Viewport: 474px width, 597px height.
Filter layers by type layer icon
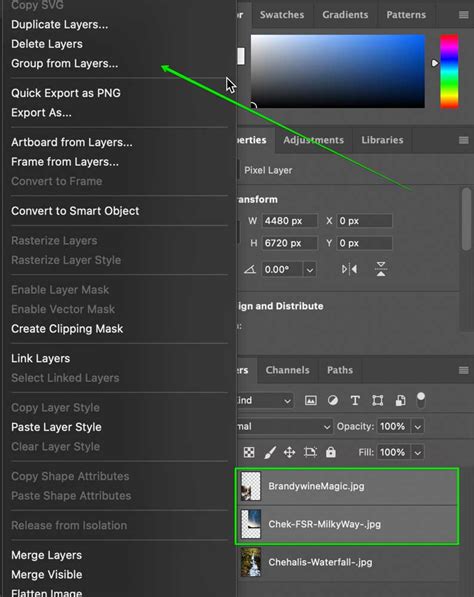click(x=355, y=401)
